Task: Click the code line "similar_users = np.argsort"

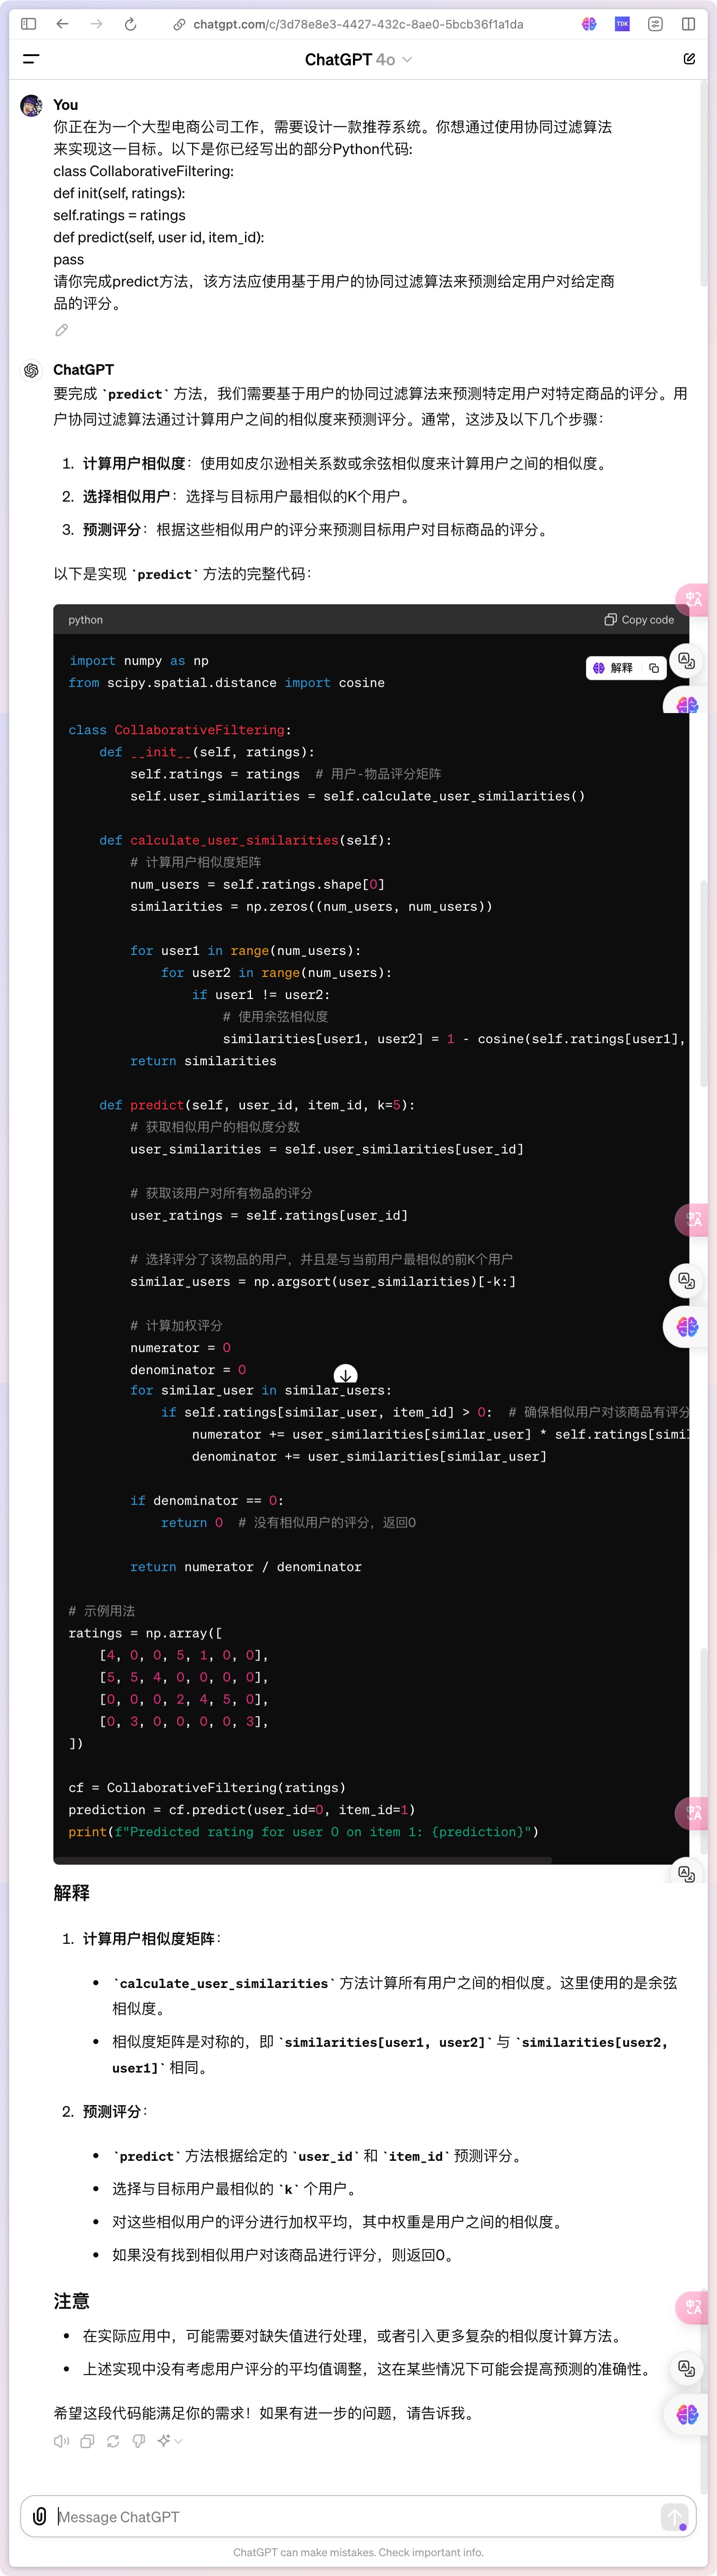Action: coord(323,1281)
